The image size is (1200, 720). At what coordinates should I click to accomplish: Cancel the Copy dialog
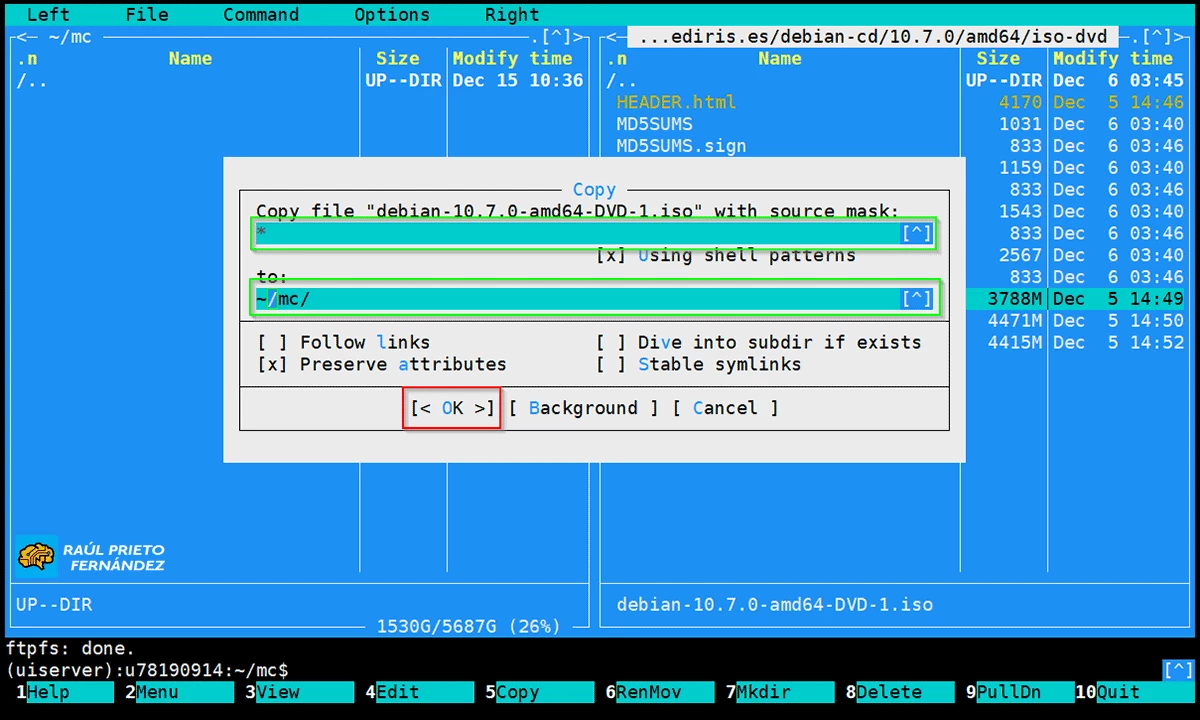pyautogui.click(x=724, y=408)
